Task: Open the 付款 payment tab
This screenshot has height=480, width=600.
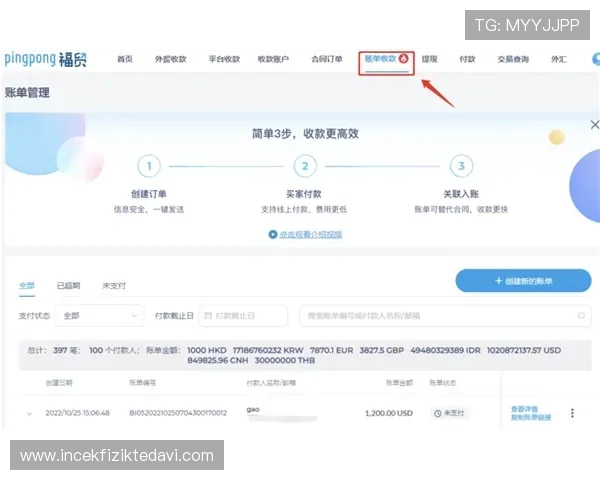Action: [x=467, y=59]
